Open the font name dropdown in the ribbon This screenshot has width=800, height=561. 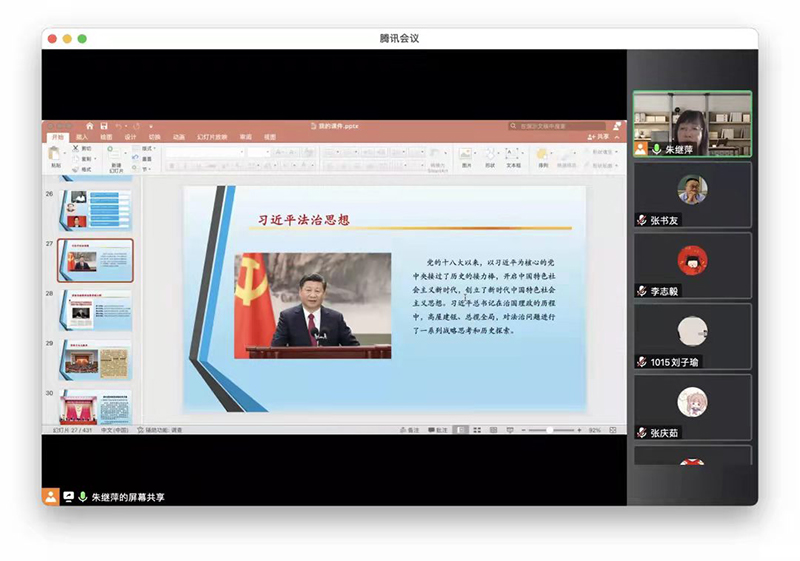point(205,152)
